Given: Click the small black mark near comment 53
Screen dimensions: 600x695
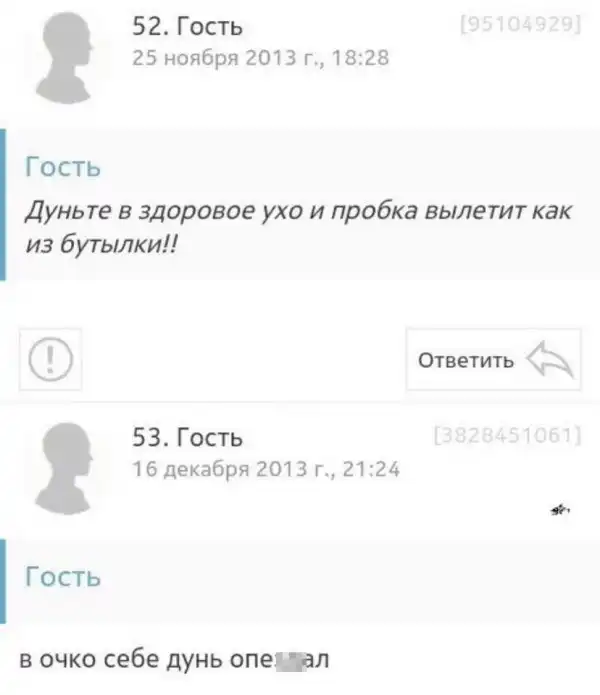Looking at the screenshot, I should pyautogui.click(x=561, y=510).
